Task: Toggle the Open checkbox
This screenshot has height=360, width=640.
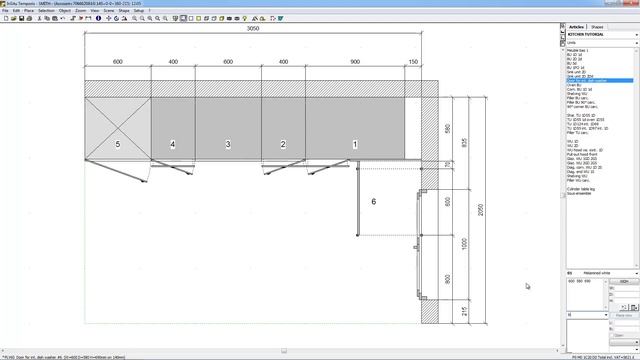Action: pyautogui.click(x=611, y=335)
